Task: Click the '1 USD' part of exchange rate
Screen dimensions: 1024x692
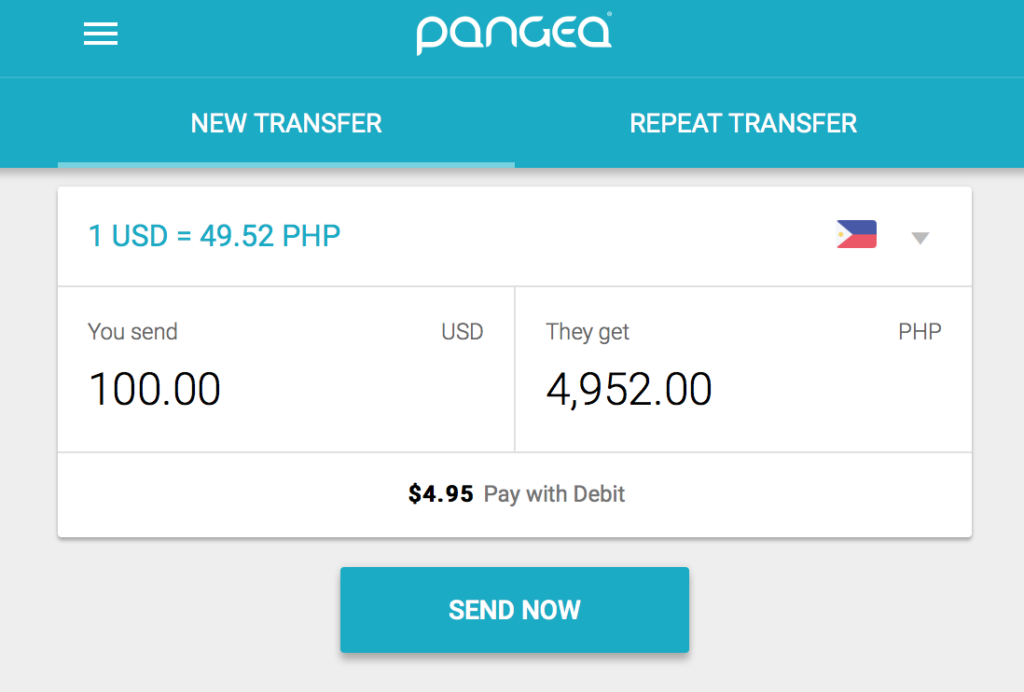Action: point(128,236)
